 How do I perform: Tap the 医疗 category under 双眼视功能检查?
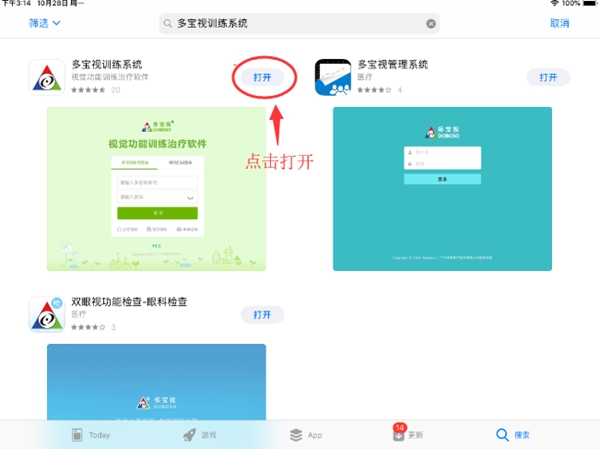click(79, 314)
